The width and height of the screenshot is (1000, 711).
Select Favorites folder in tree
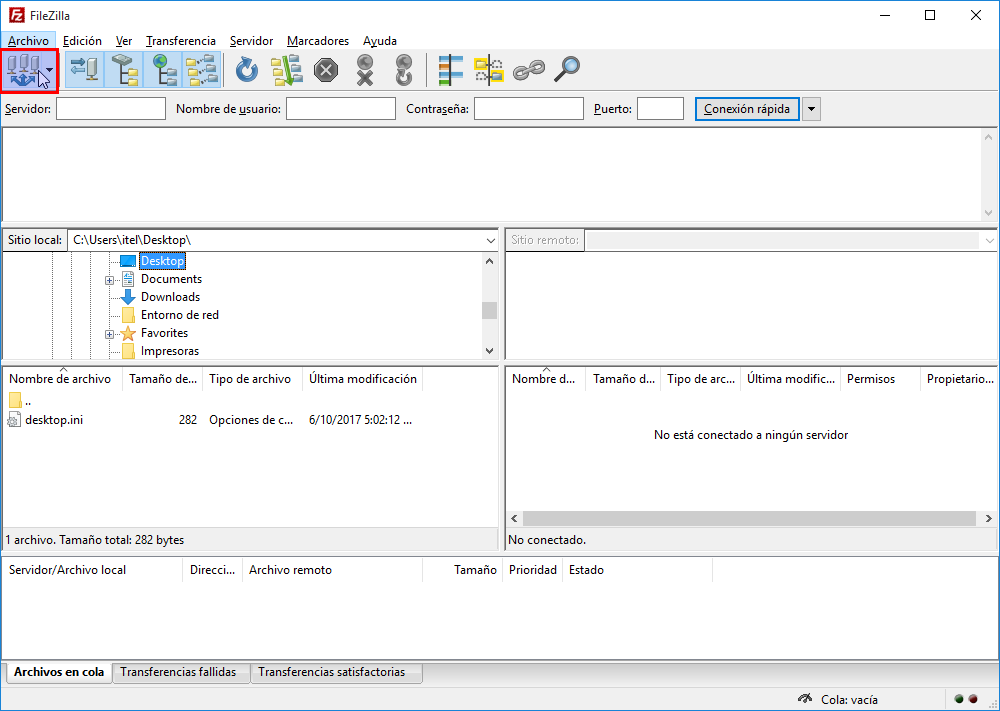(x=164, y=333)
